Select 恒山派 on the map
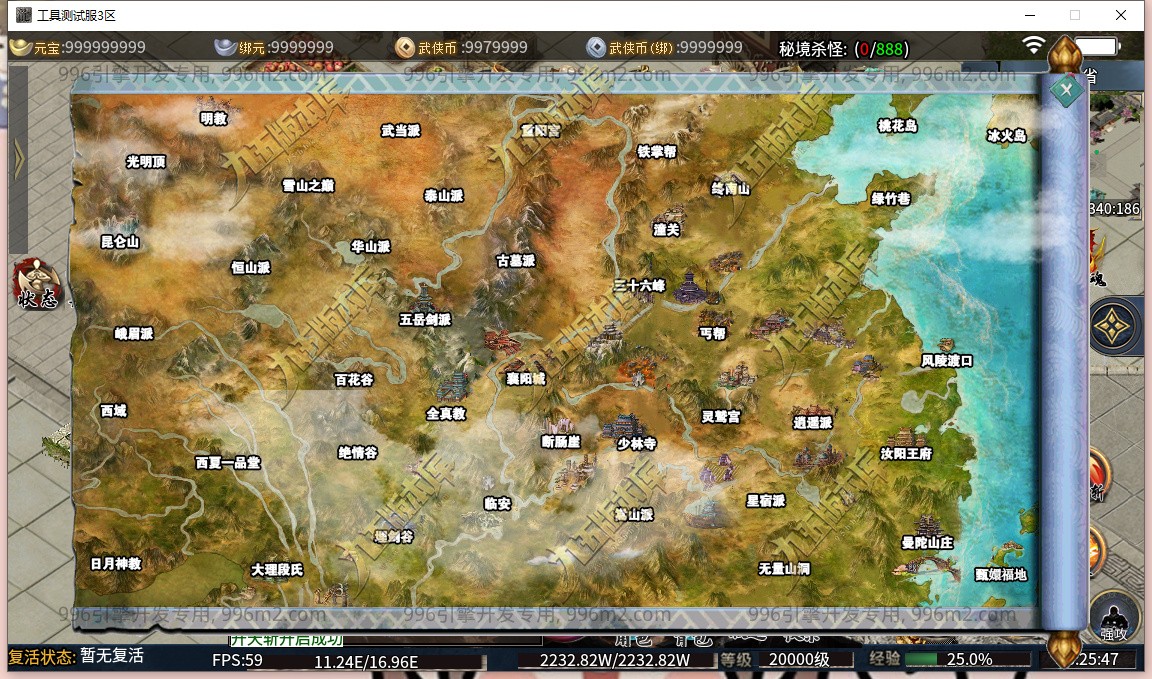Viewport: 1152px width, 679px height. [251, 267]
